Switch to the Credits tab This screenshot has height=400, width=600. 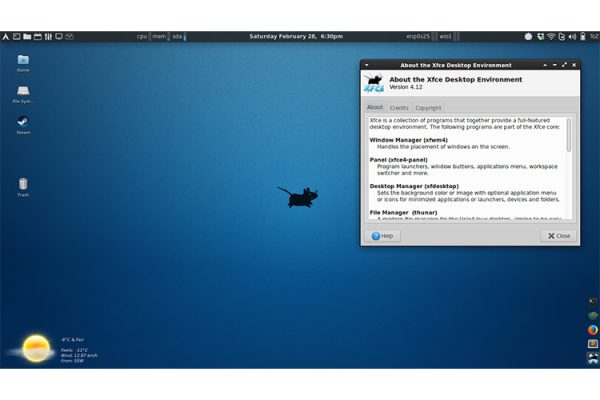pos(399,108)
